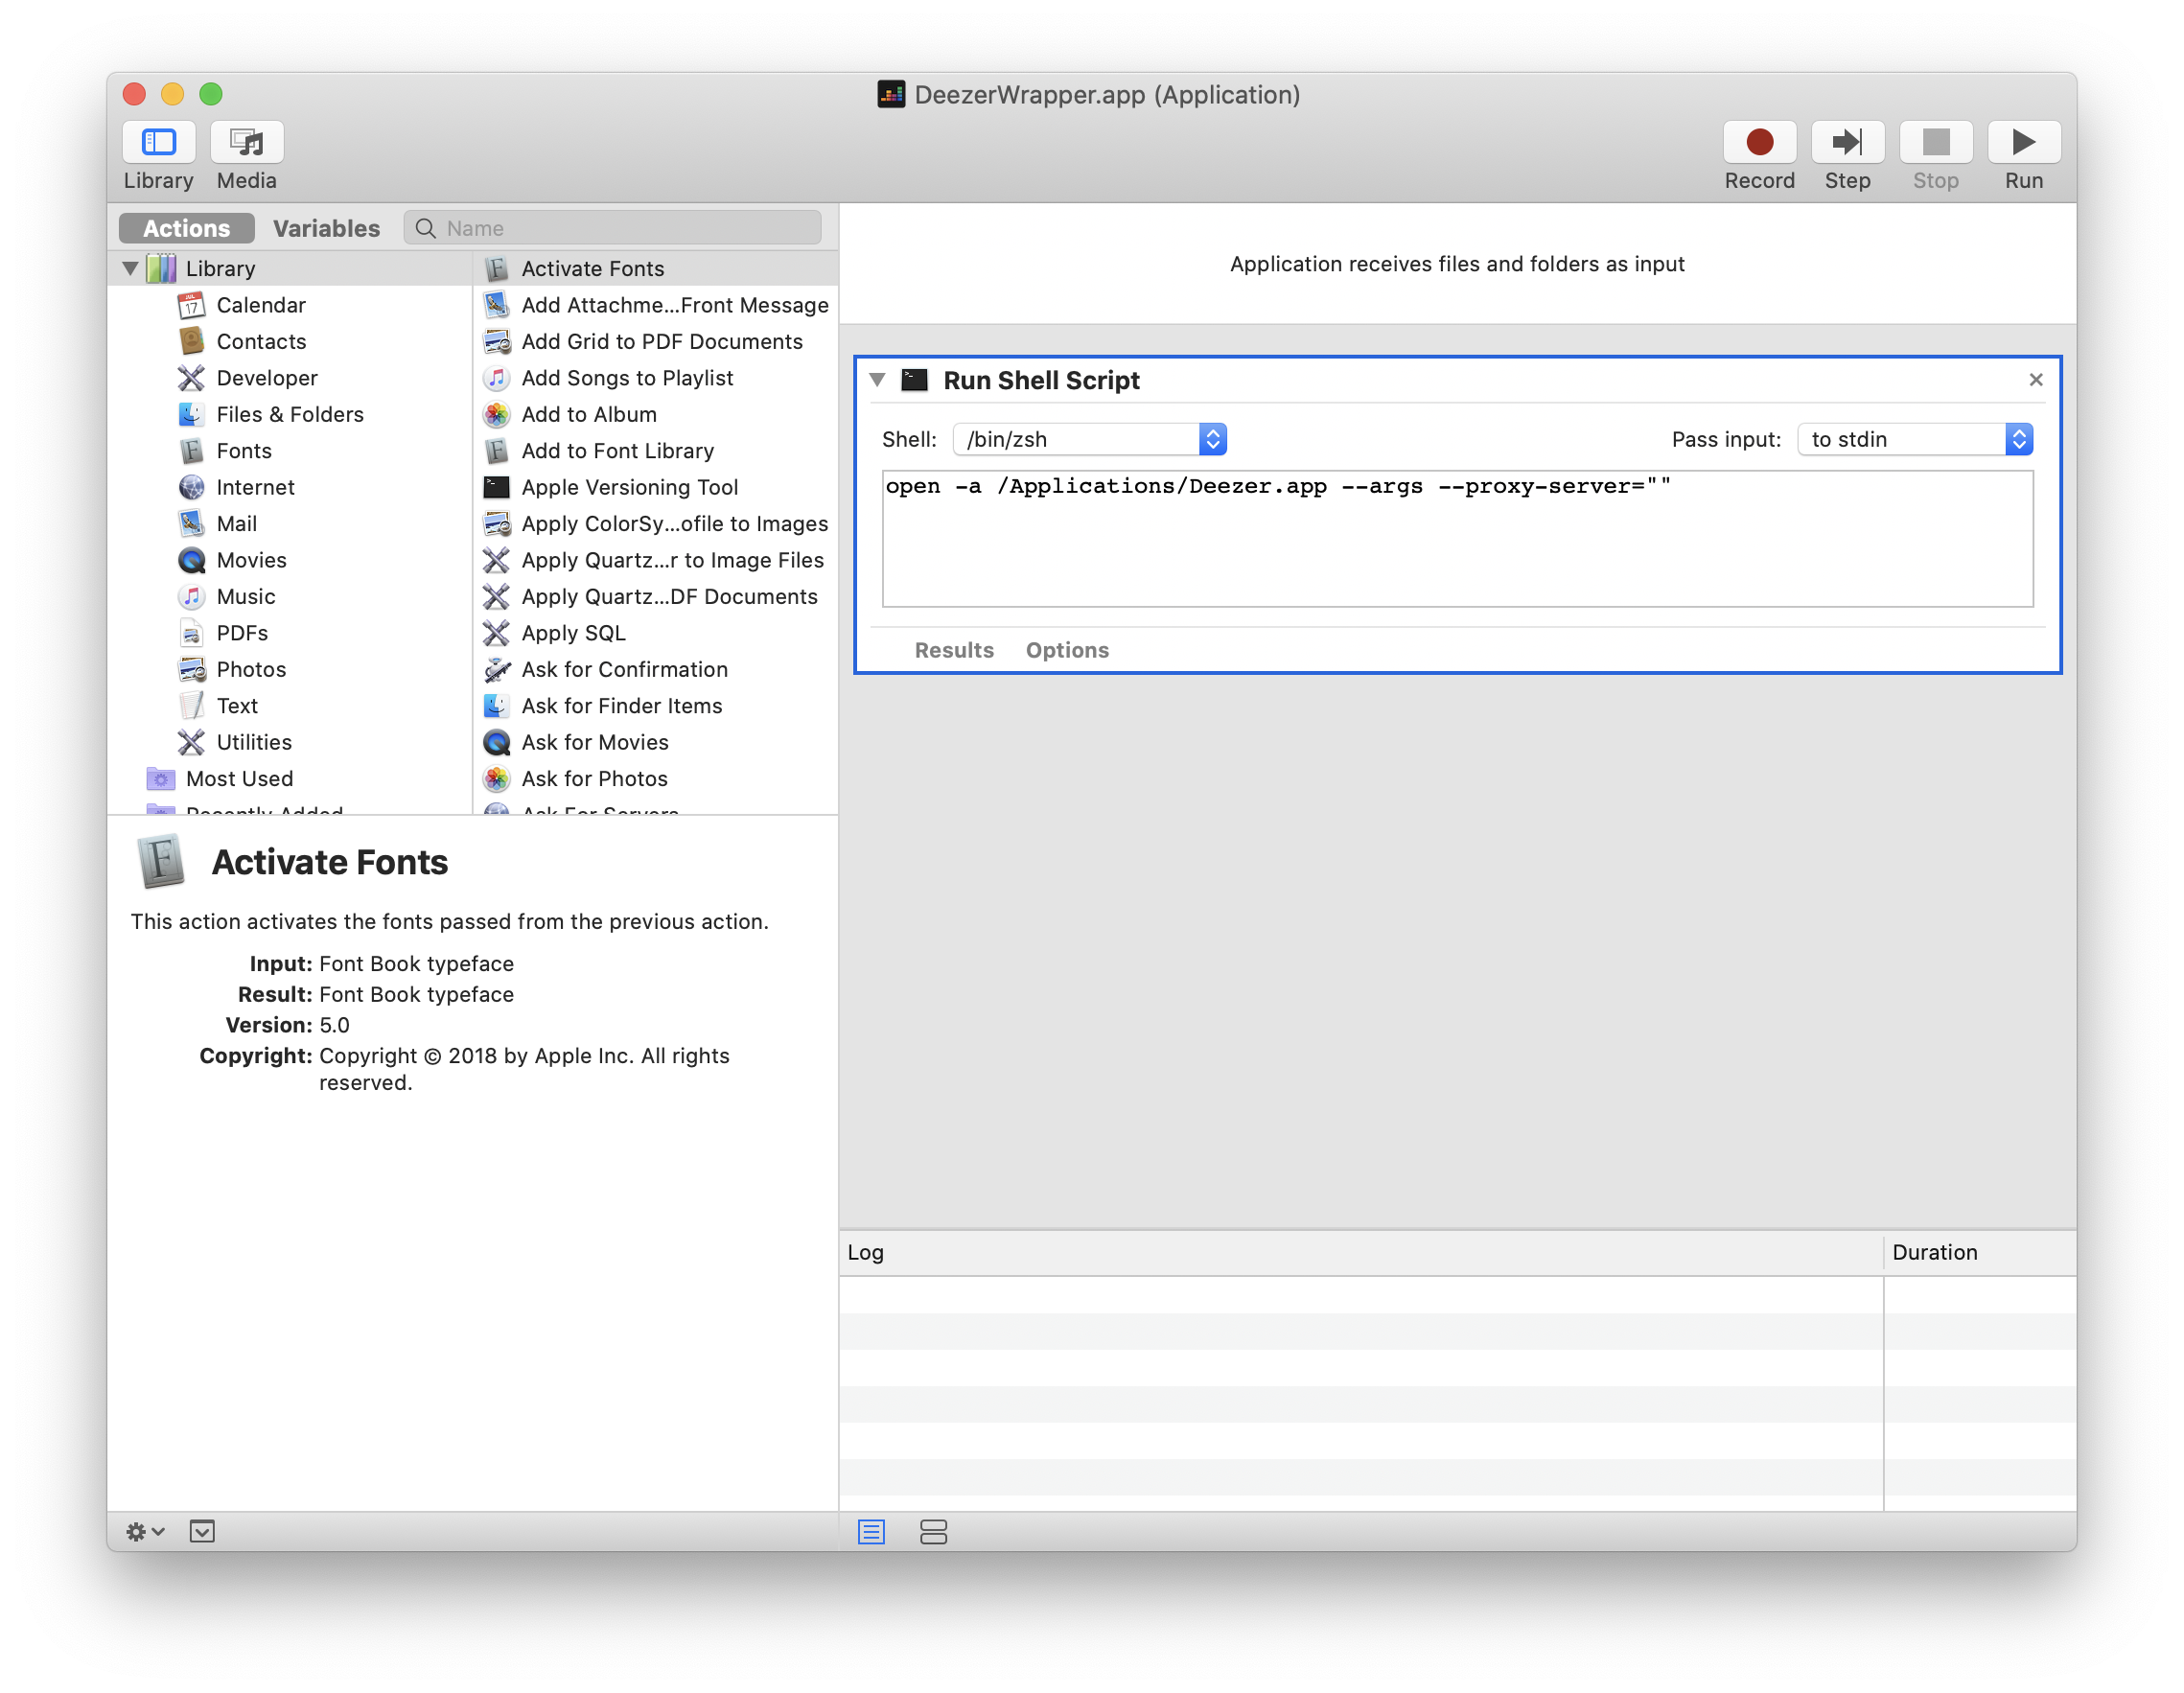Collapse the Library tree triangle
Viewport: 2184px width, 1693px height.
(130, 268)
